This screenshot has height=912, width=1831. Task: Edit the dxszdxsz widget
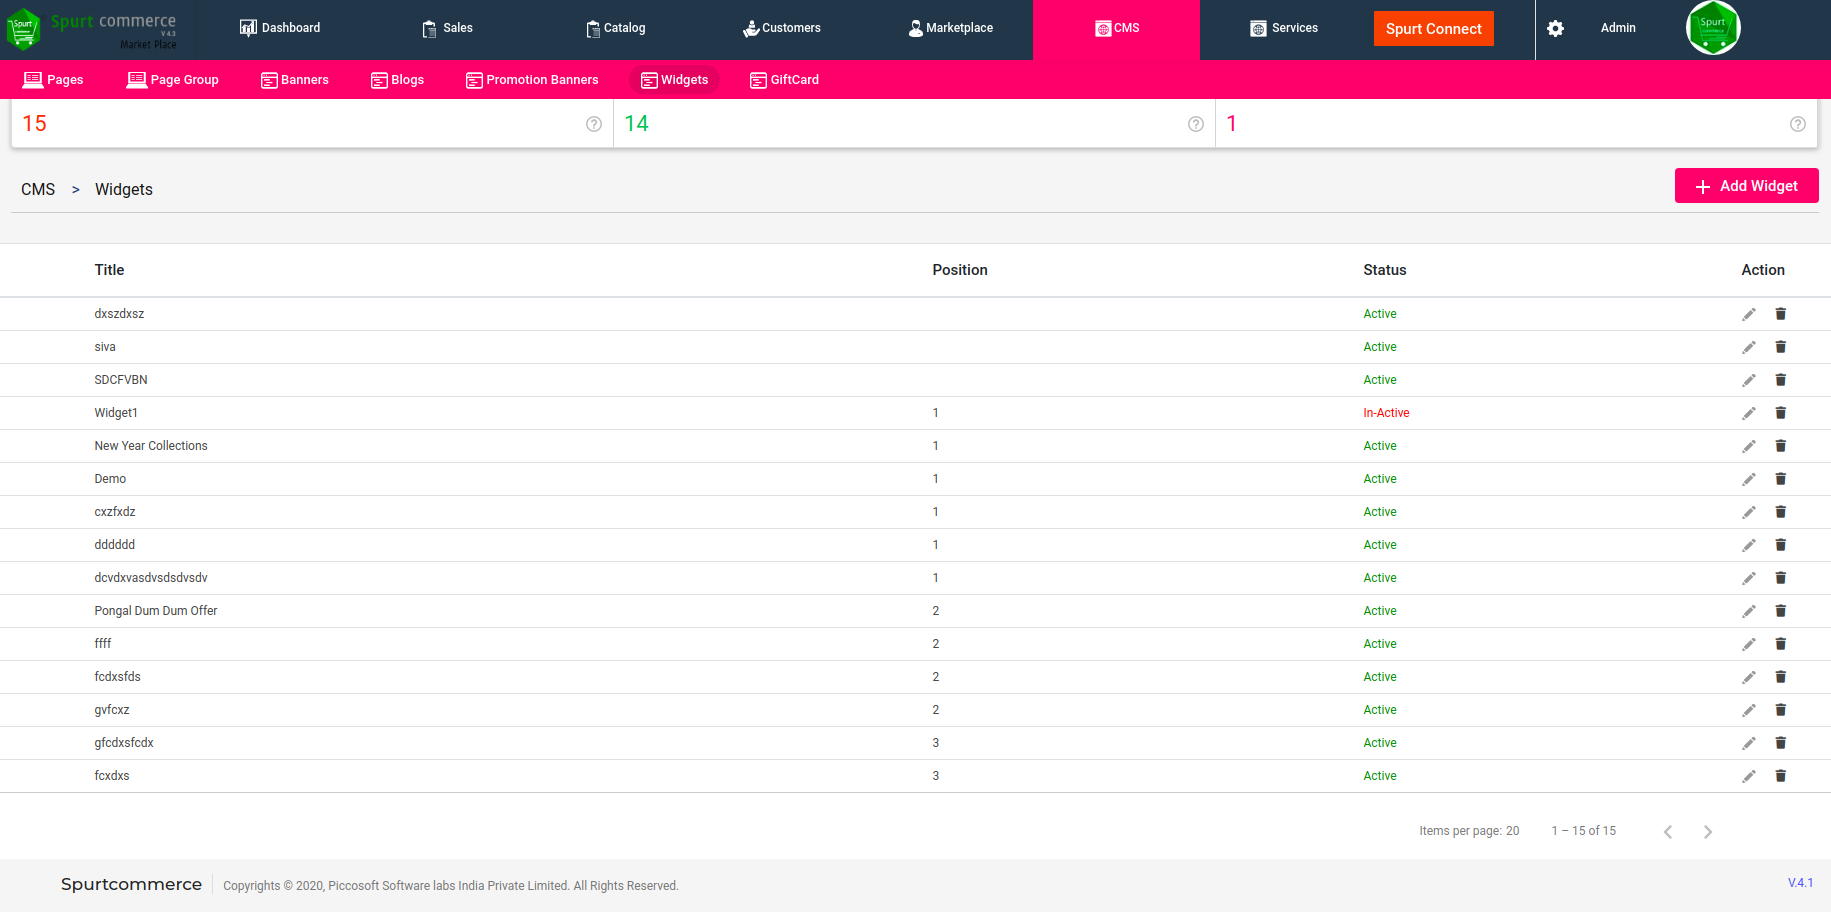(1748, 314)
